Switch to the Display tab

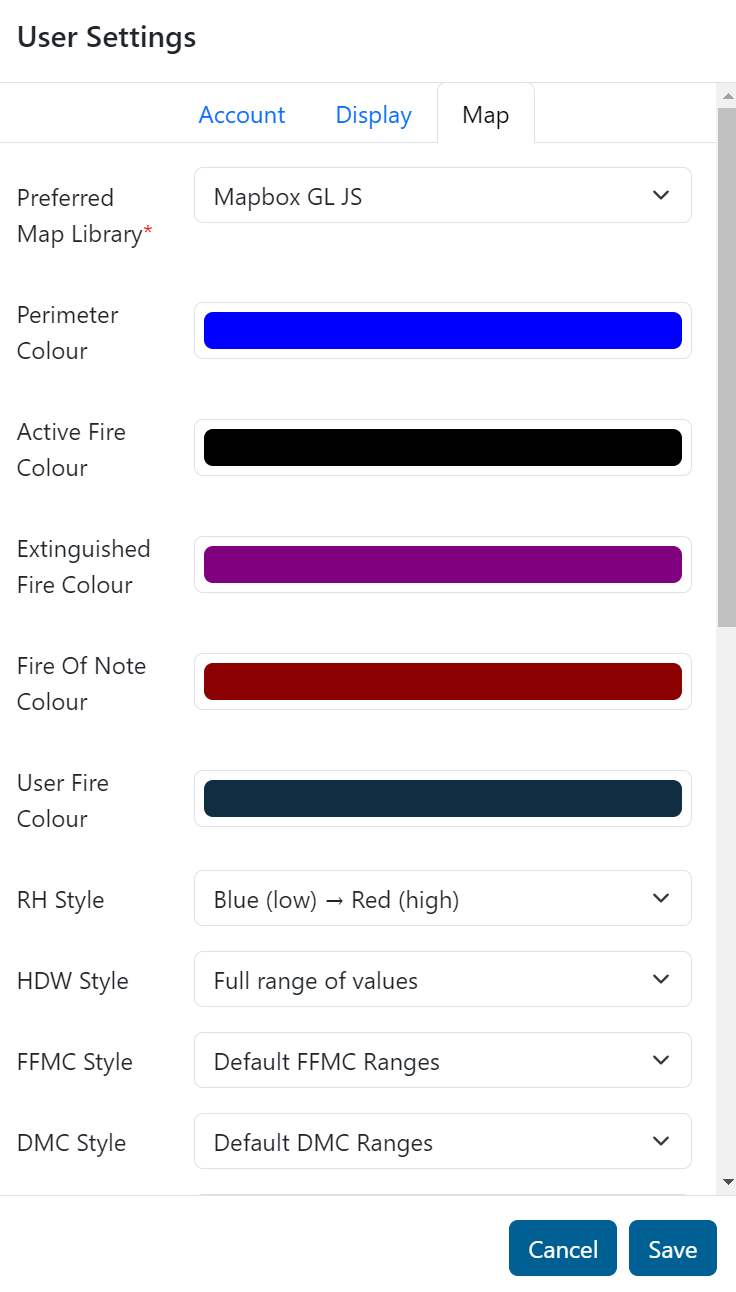(373, 115)
